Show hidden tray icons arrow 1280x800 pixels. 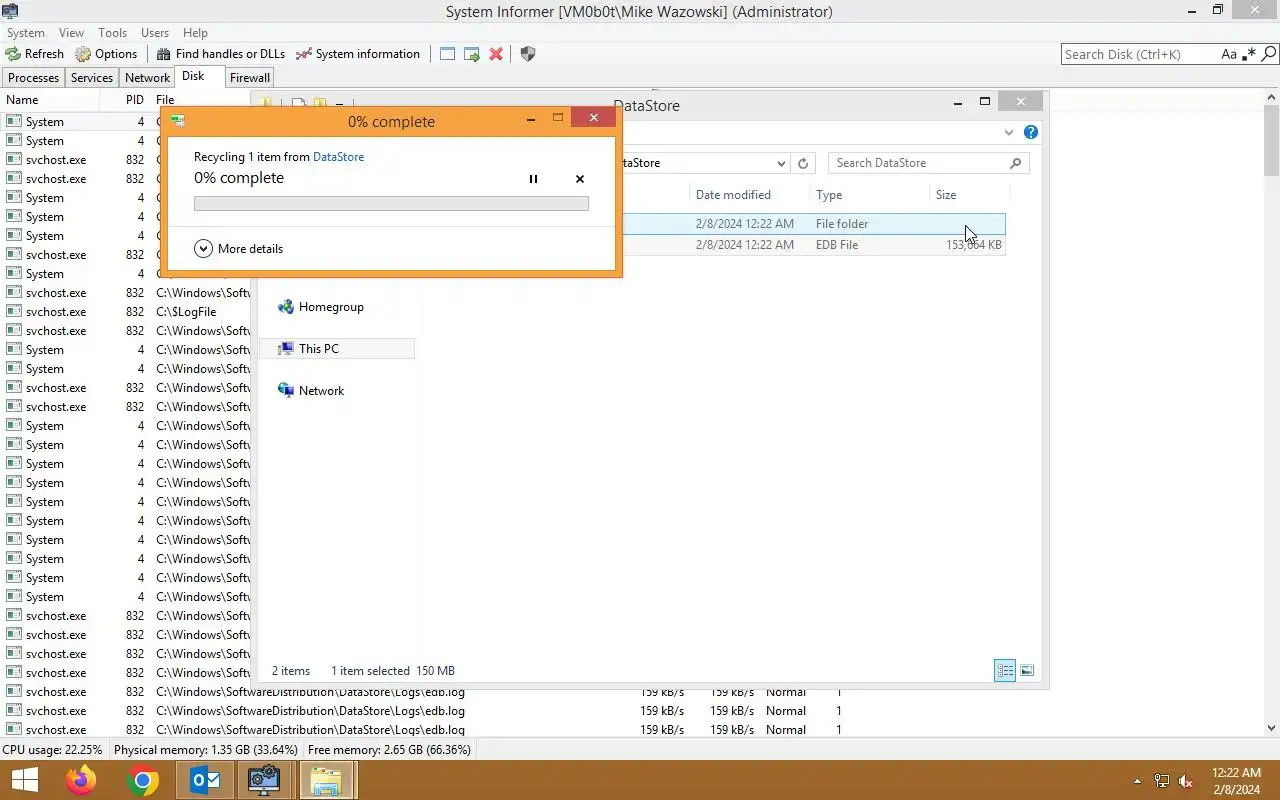[1137, 781]
